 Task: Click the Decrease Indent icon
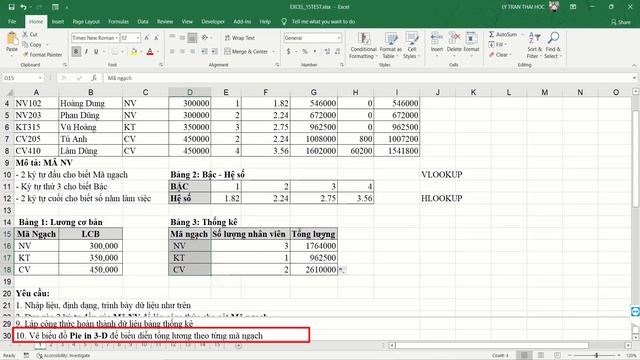coord(204,52)
